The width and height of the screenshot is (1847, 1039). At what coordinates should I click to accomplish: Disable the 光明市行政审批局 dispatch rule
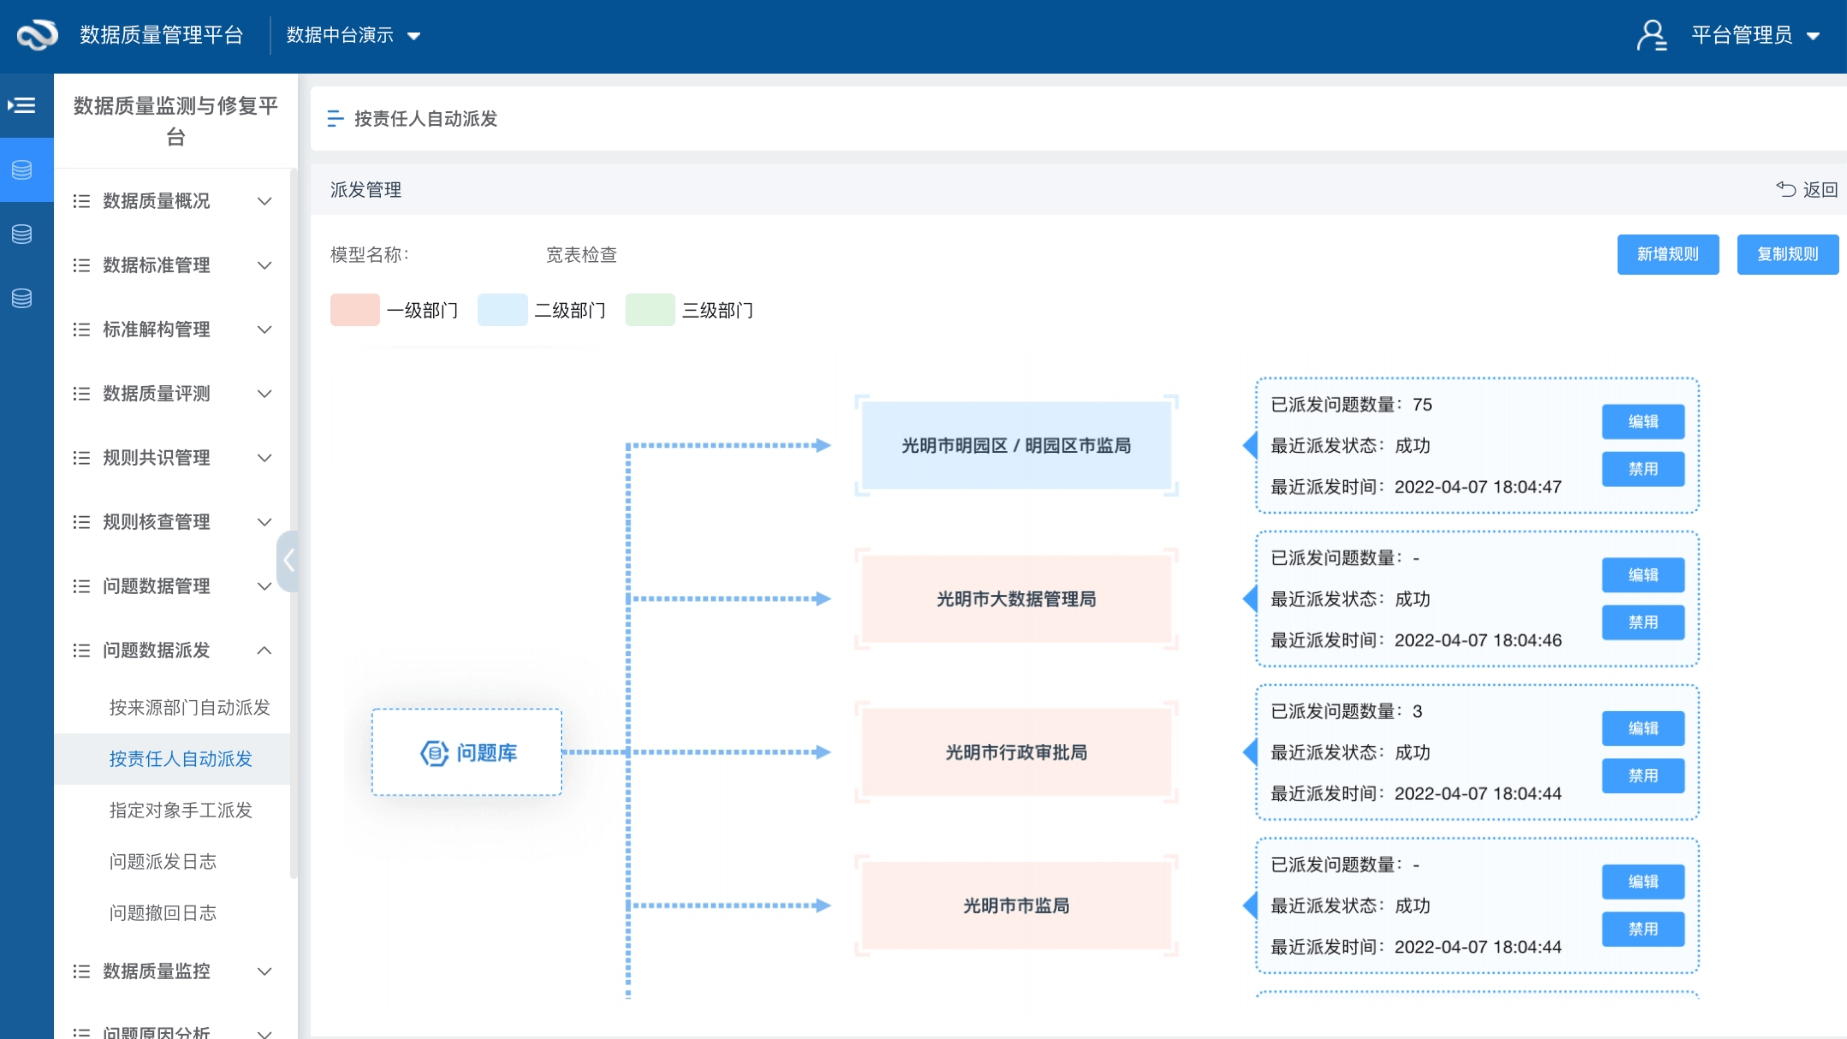point(1642,776)
